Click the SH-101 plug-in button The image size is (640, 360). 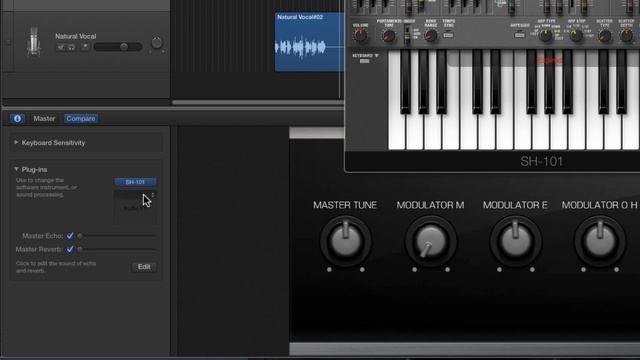[135, 182]
